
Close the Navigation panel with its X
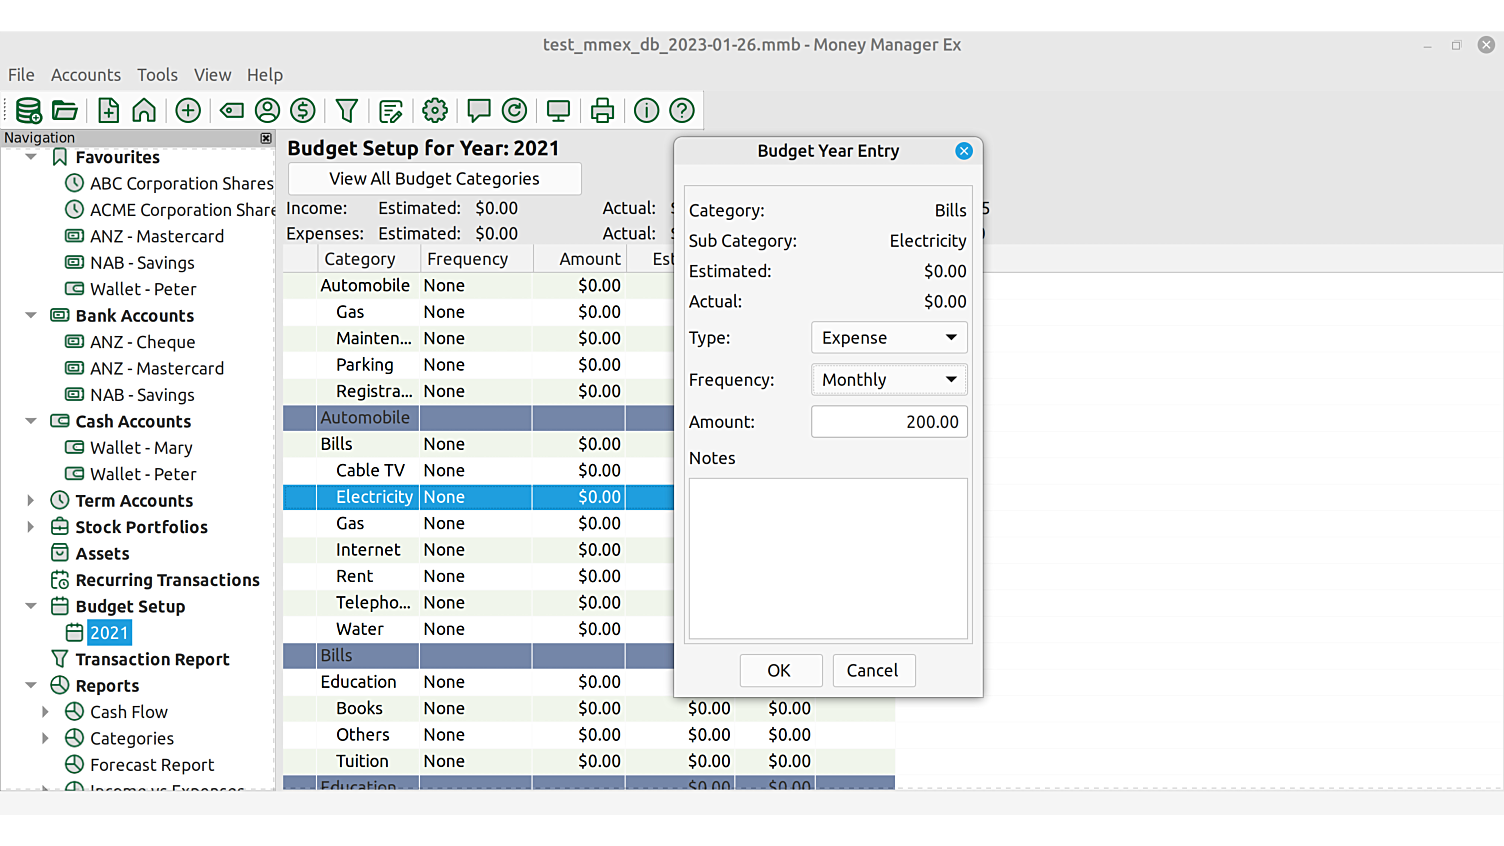[266, 138]
